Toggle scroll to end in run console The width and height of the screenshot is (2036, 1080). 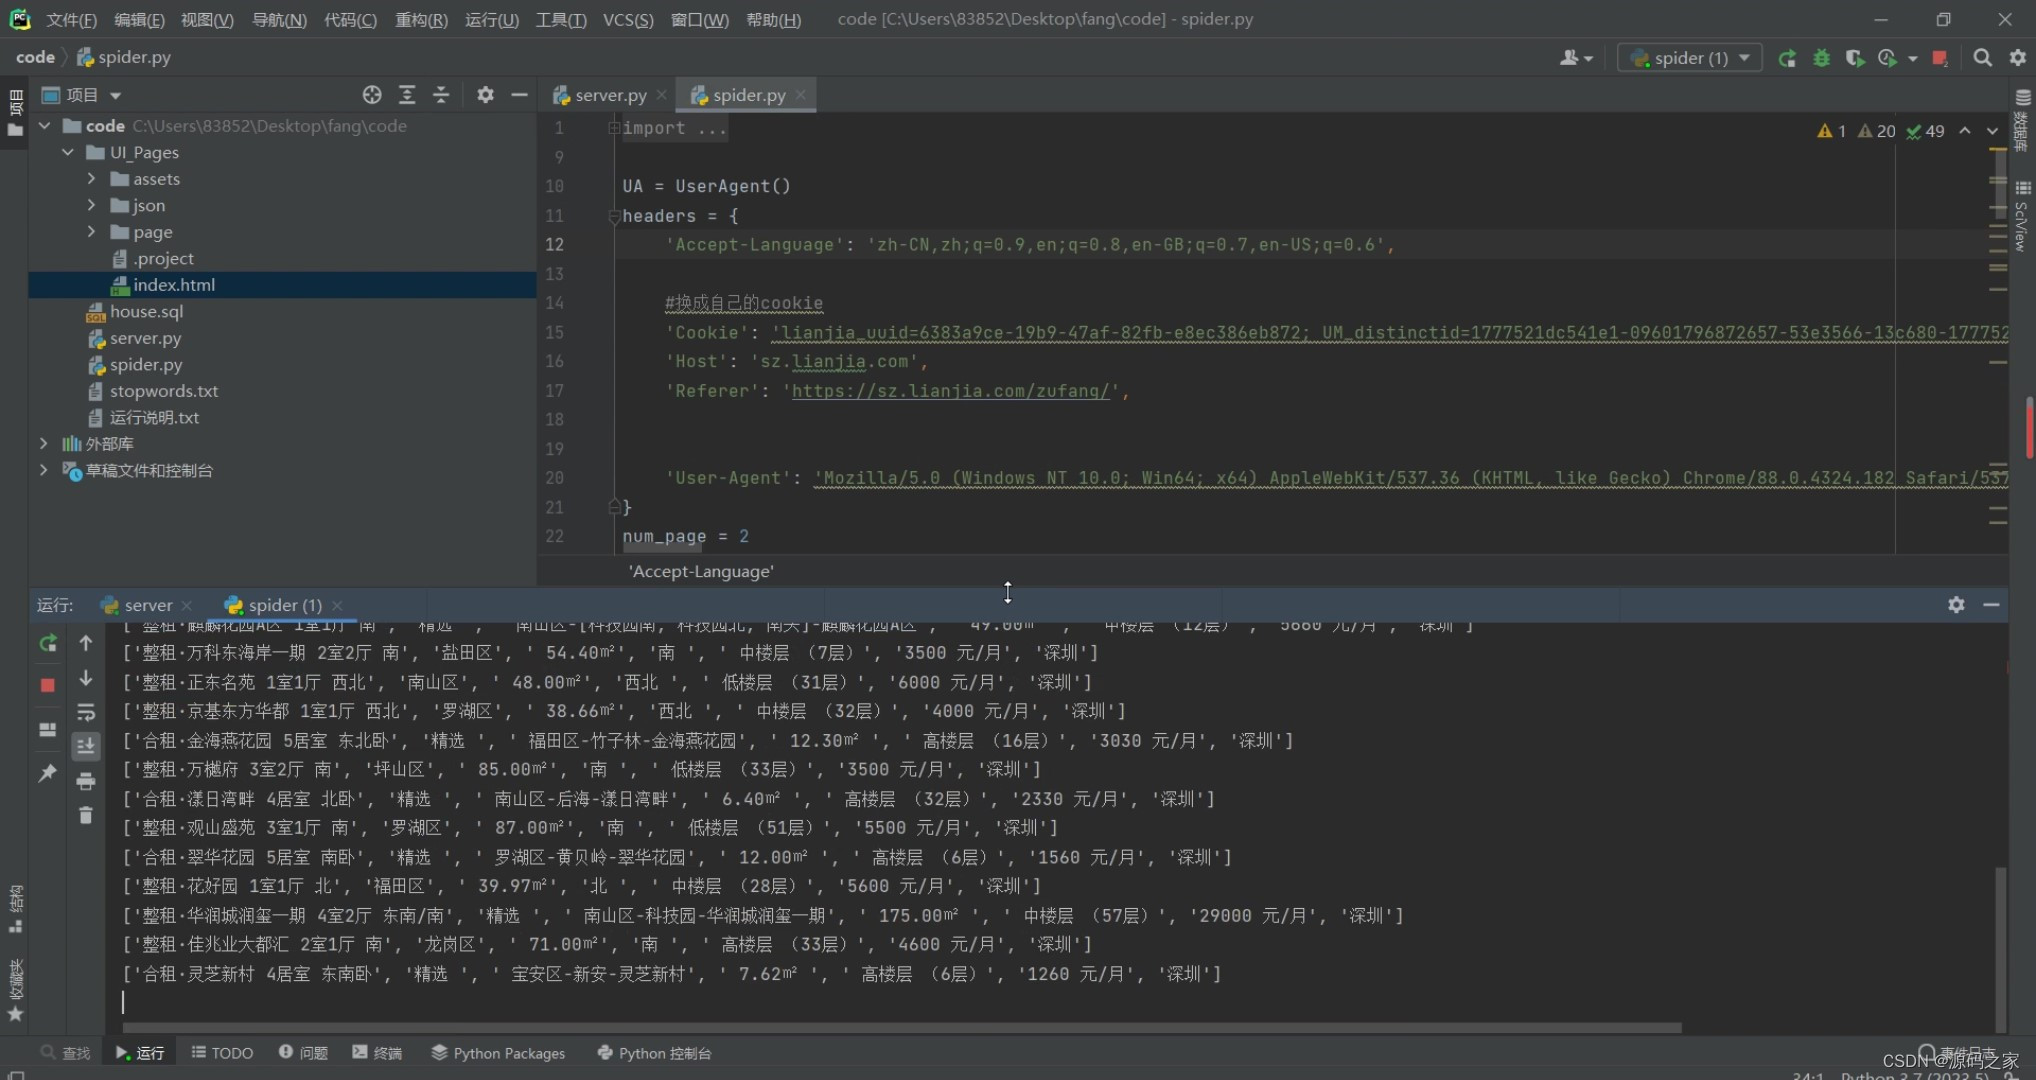(x=86, y=746)
